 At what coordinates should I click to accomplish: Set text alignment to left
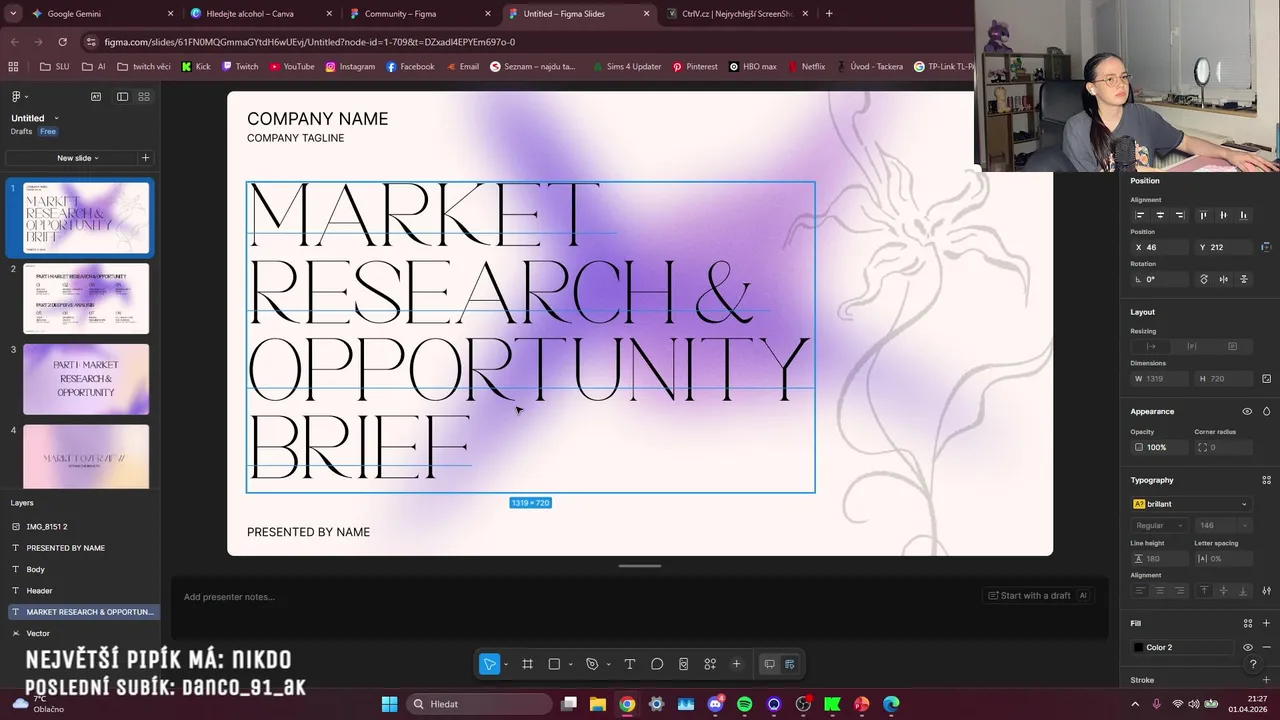click(1139, 591)
